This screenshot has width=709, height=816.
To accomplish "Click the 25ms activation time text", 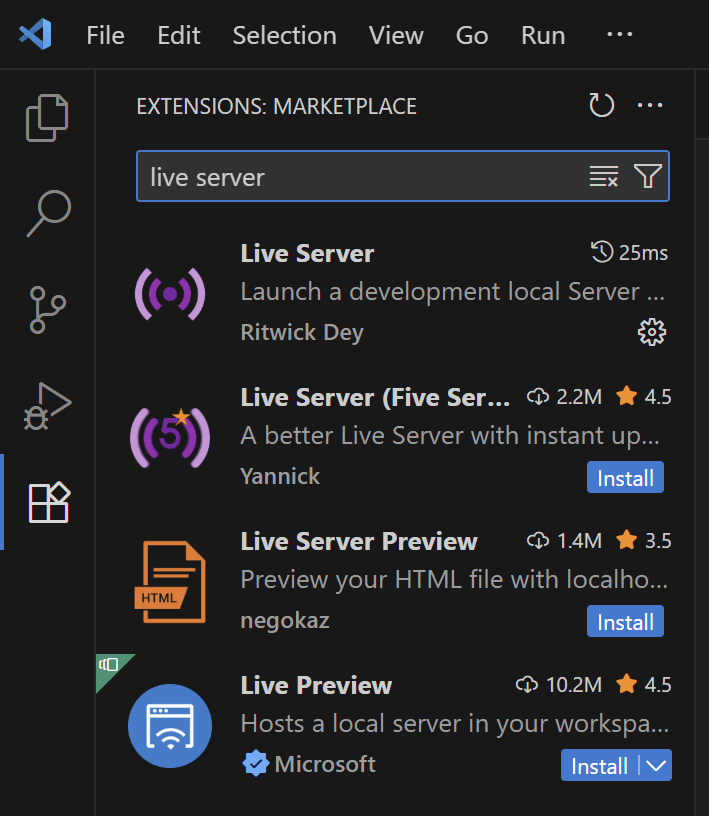I will pos(643,253).
